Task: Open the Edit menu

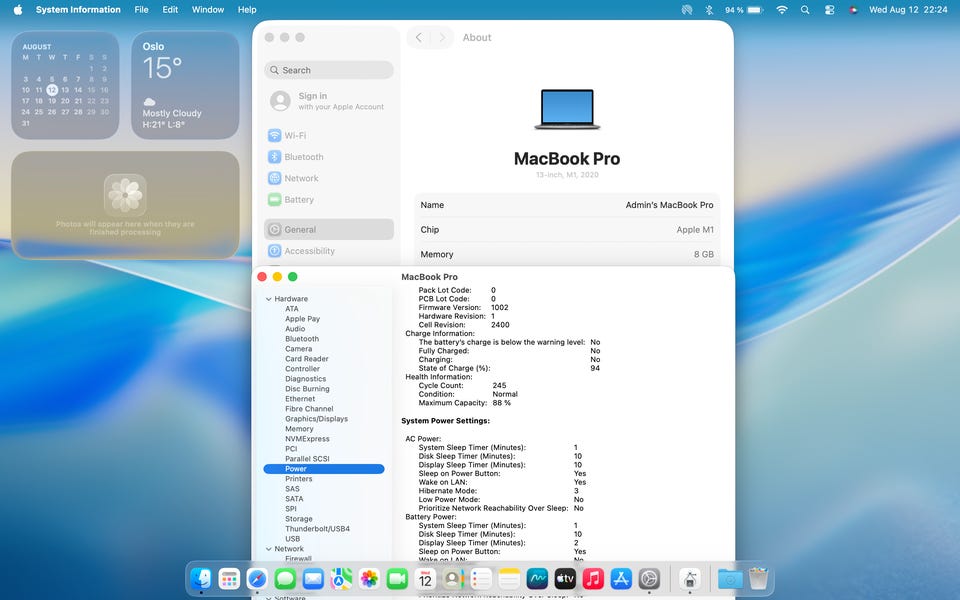Action: 170,10
